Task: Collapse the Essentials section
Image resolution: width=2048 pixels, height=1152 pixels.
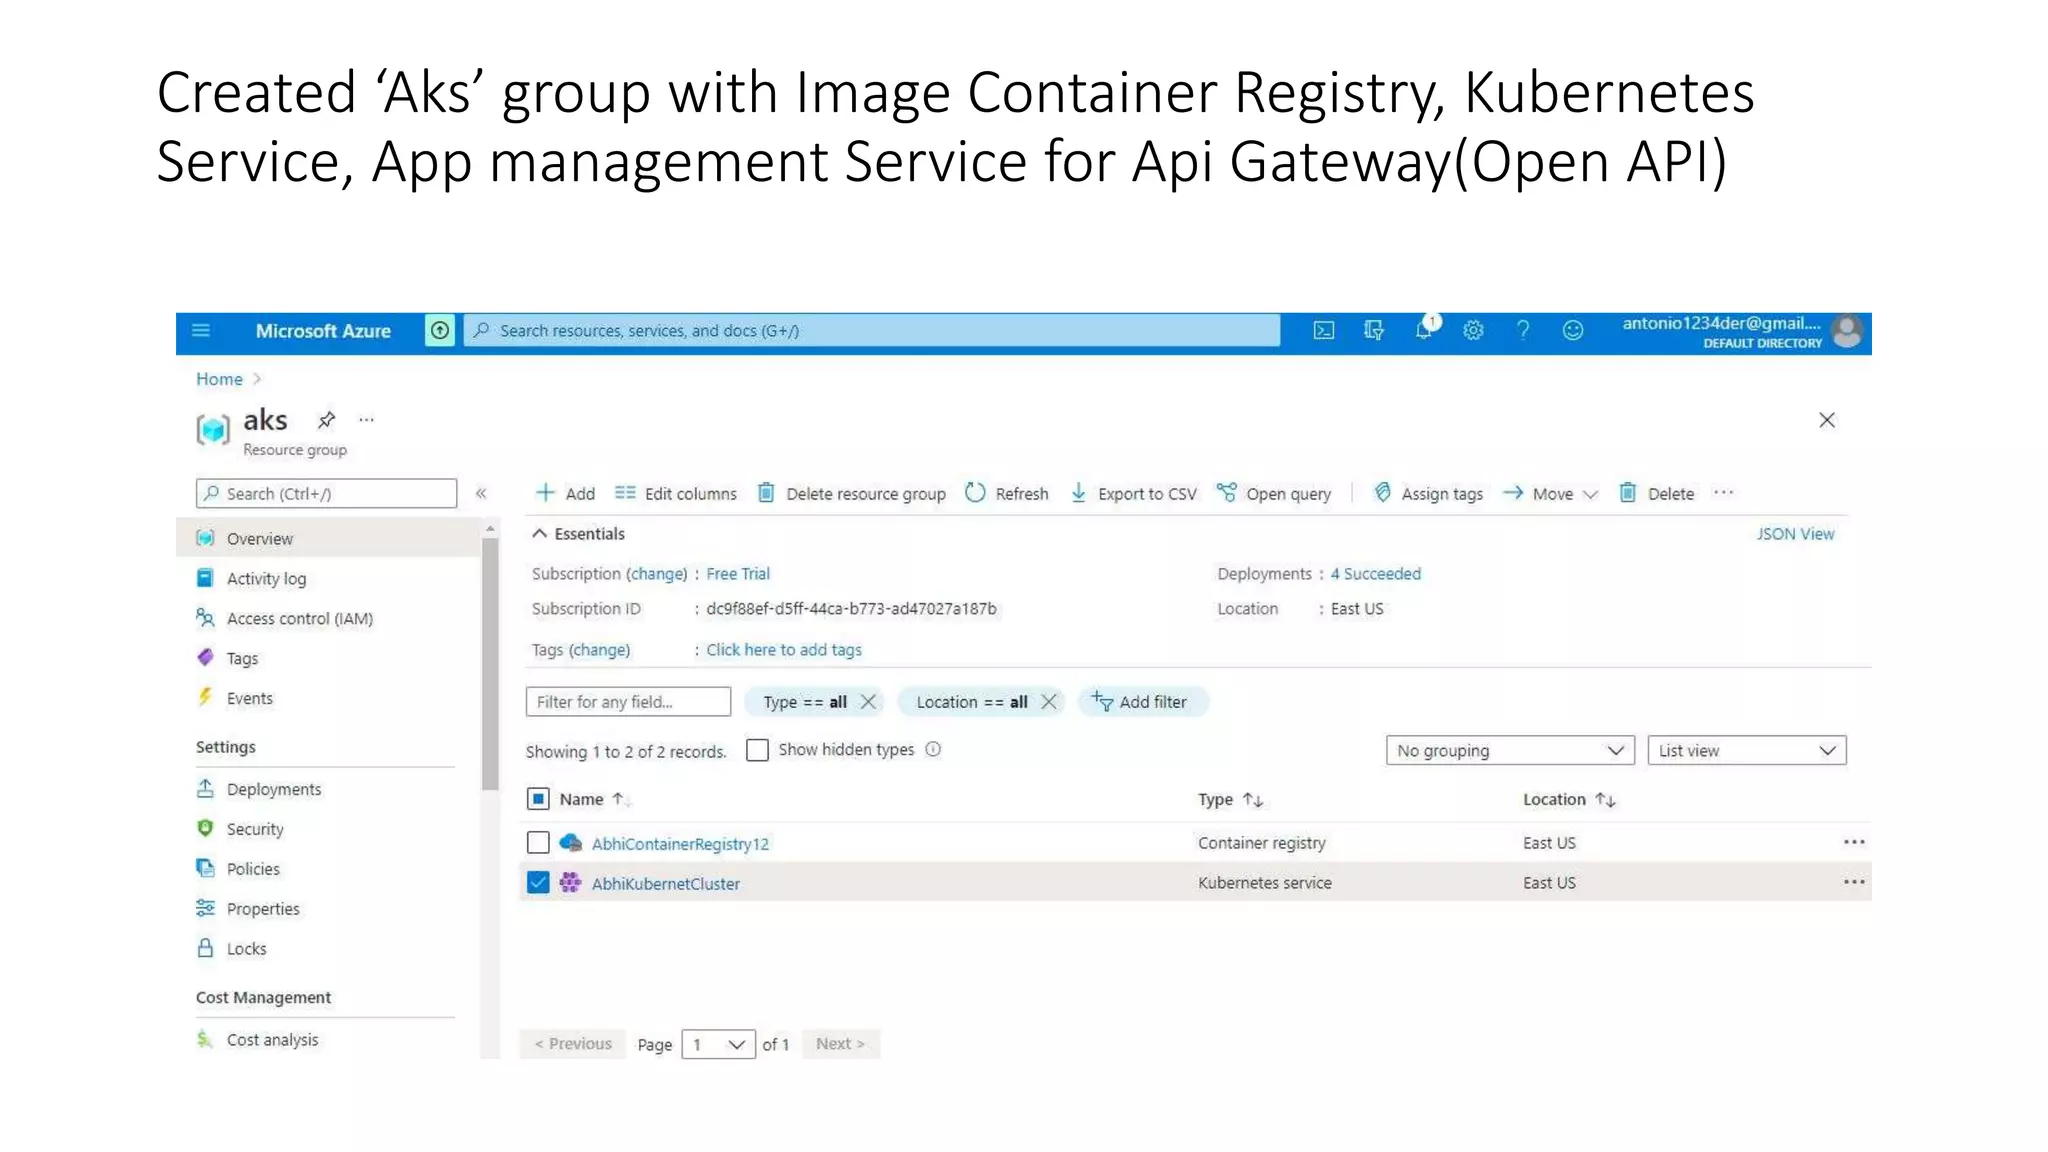Action: [578, 534]
